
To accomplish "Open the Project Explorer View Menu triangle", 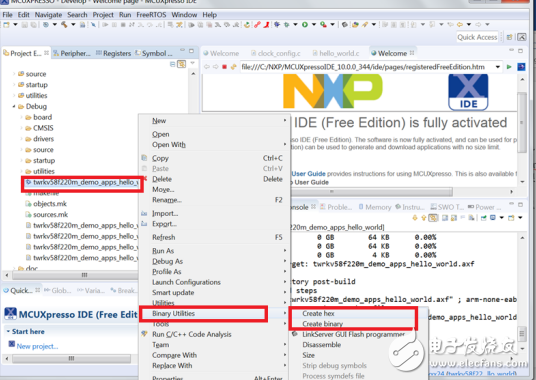I will 192,63.
